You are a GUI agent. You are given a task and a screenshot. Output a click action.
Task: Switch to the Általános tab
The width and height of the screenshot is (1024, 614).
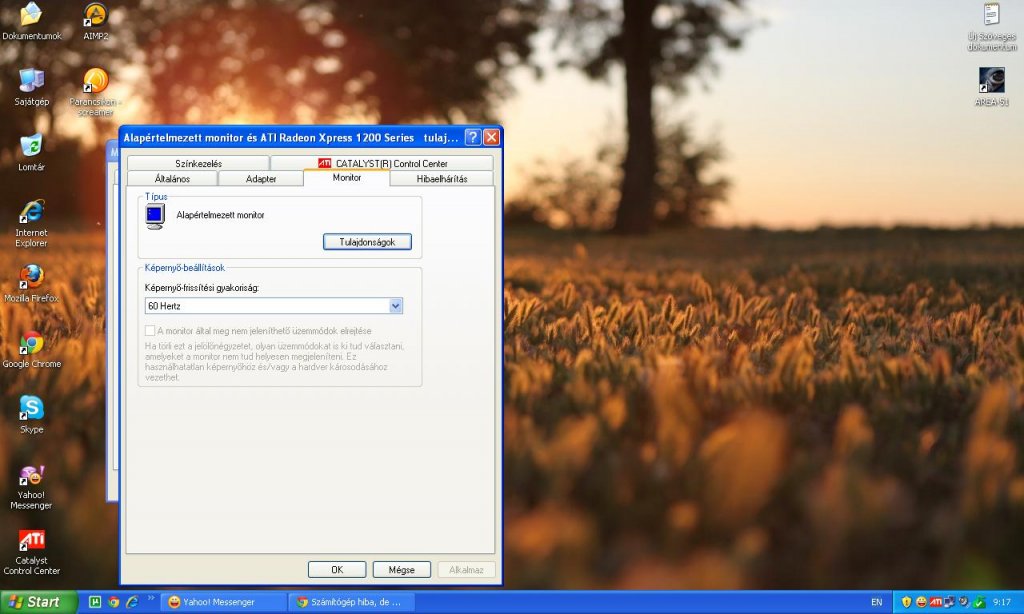pyautogui.click(x=172, y=178)
